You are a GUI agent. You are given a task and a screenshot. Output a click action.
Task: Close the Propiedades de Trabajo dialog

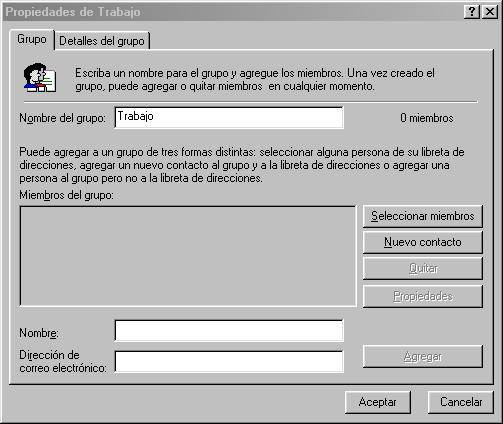[x=490, y=12]
